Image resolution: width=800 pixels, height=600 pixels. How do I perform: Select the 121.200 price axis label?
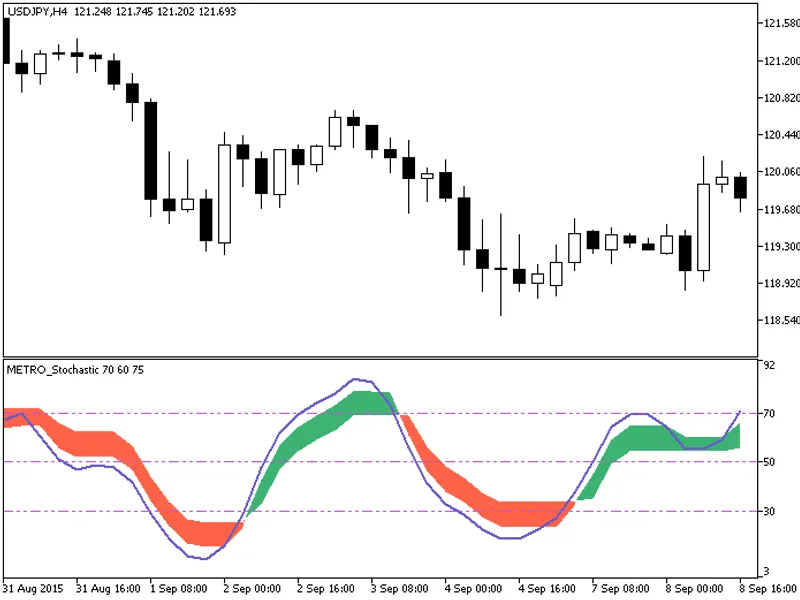click(782, 61)
